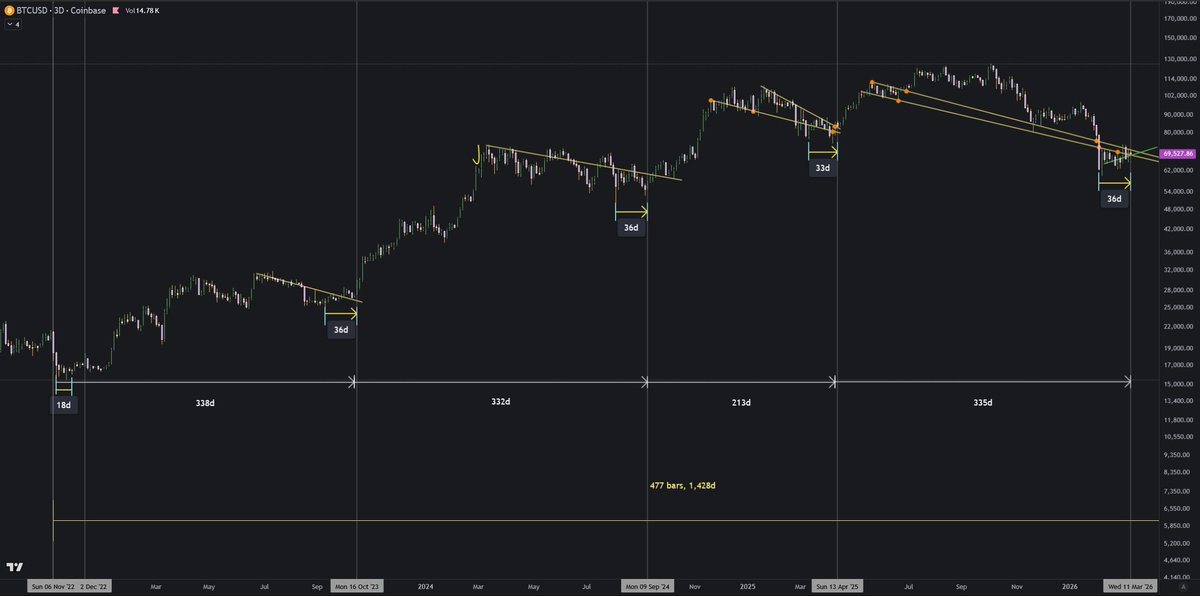Select the 'Mon 16 Oct '23' date label
The height and width of the screenshot is (596, 1200).
point(357,587)
